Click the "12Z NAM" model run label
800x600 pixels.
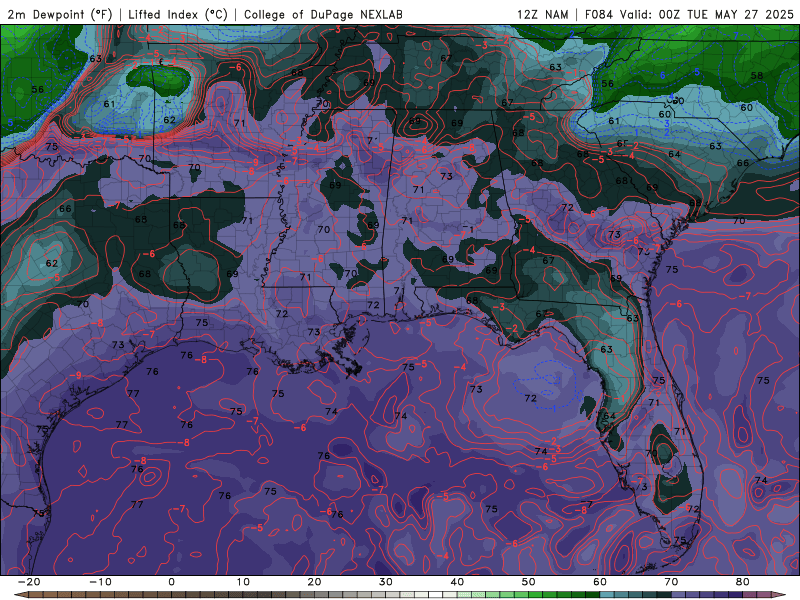point(542,14)
